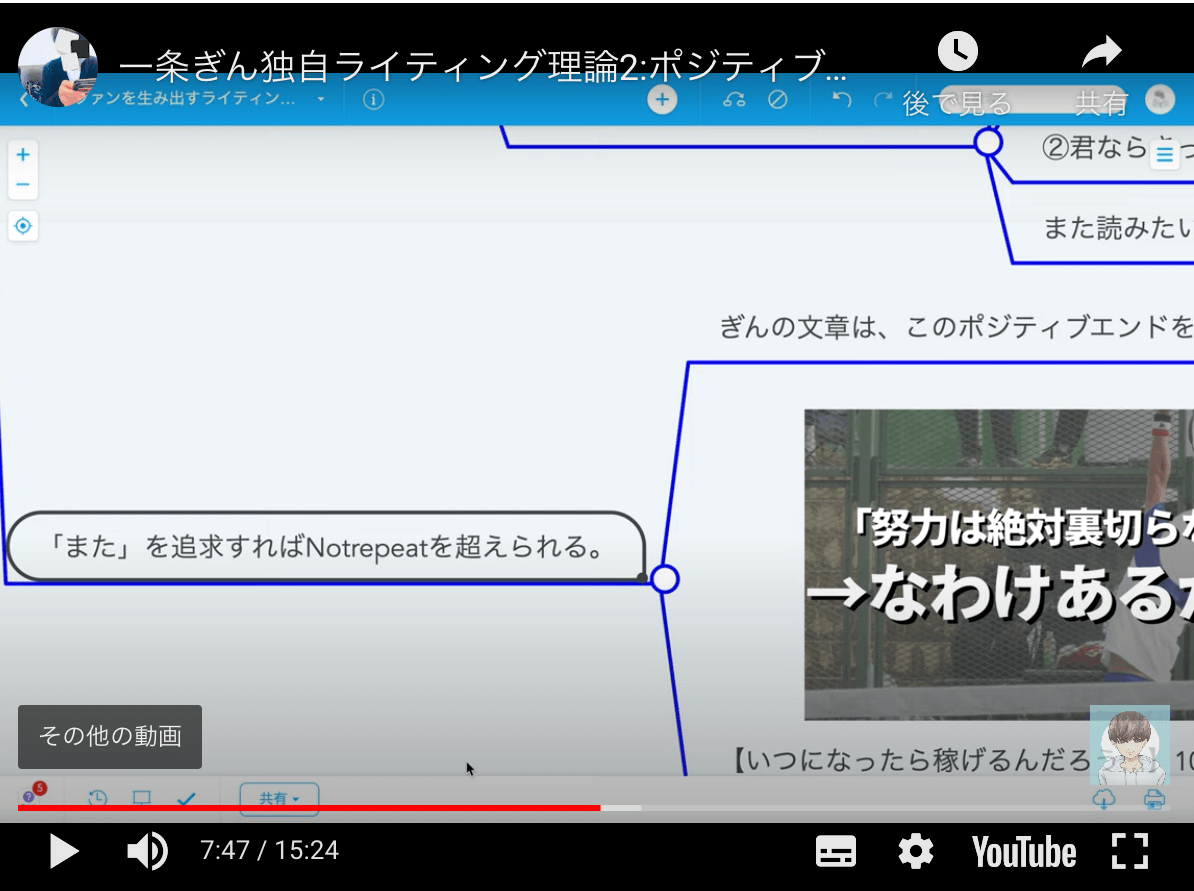Screen dimensions: 1194x891
Task: Select the text ぎんの文章は、このポジティブエンドを
Action: point(956,327)
